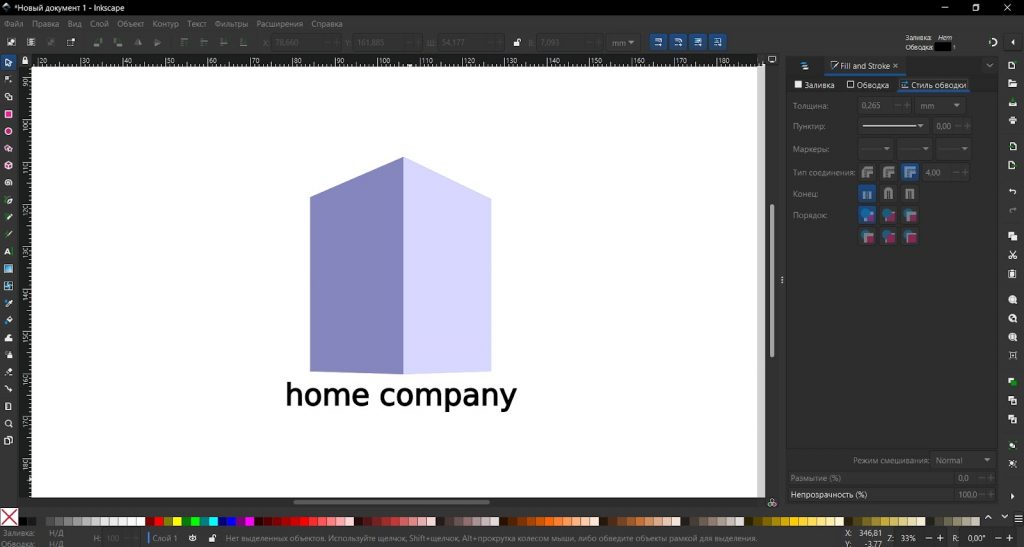The height and width of the screenshot is (547, 1024).
Task: Open the end marker dropdown
Action: 953,149
